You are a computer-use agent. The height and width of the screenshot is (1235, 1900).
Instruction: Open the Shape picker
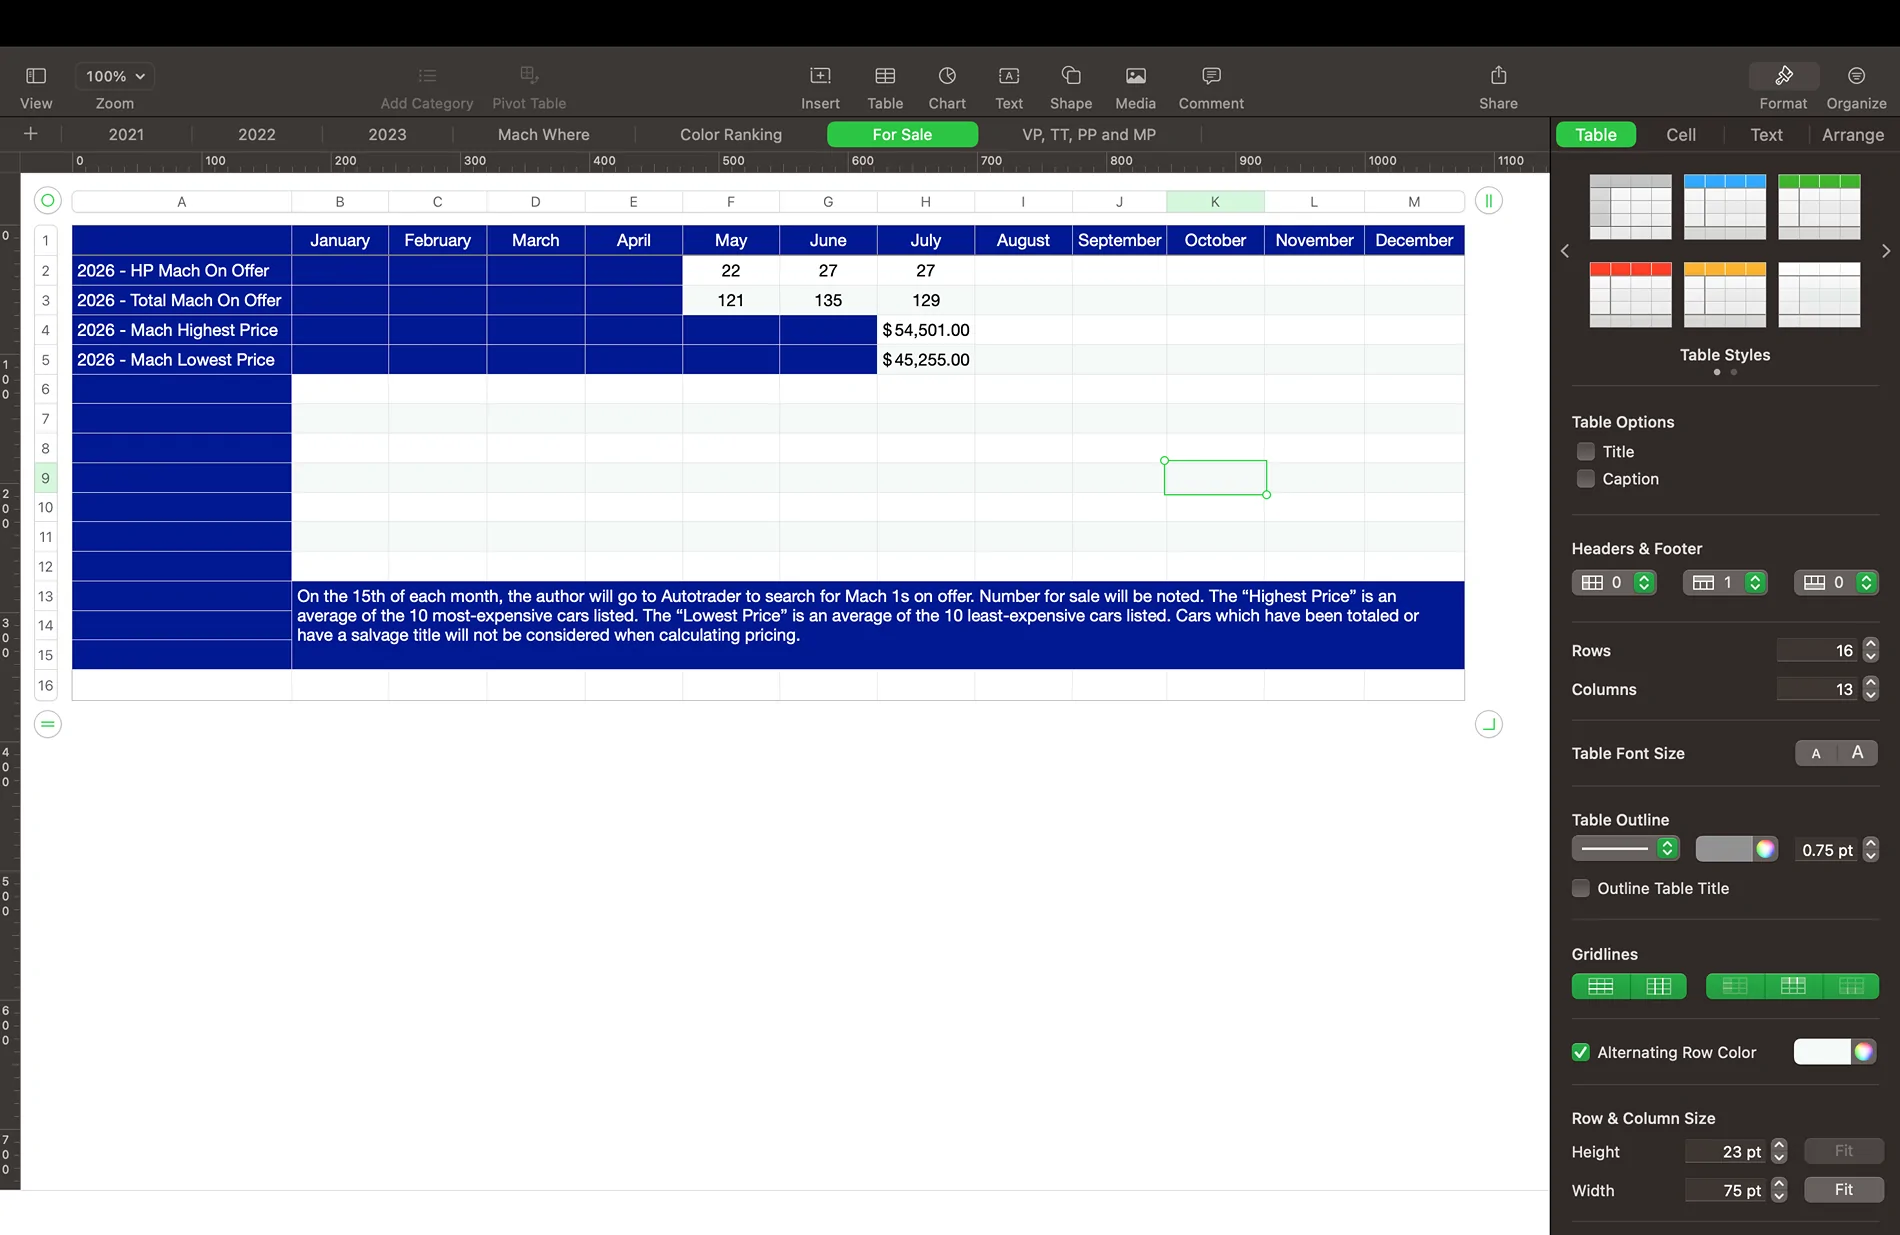tap(1071, 76)
